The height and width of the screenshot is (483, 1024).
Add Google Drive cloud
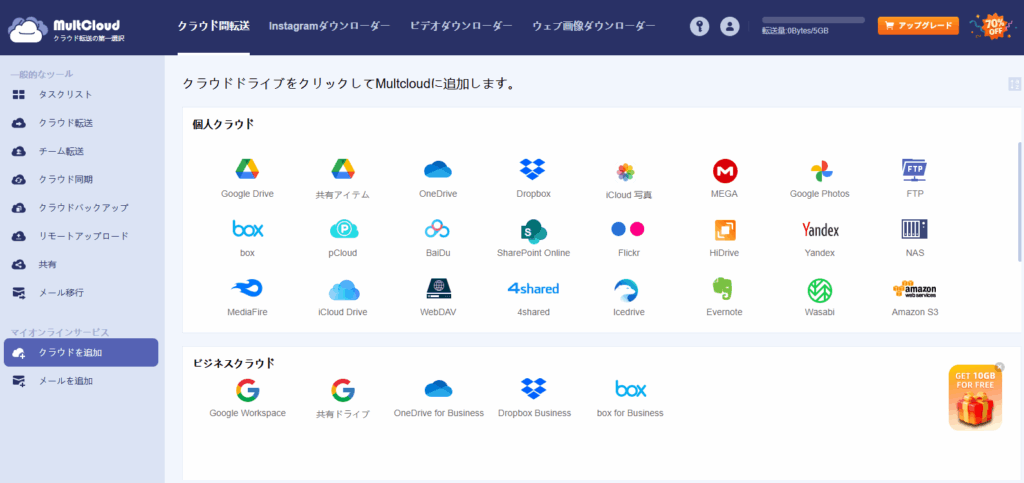point(247,171)
